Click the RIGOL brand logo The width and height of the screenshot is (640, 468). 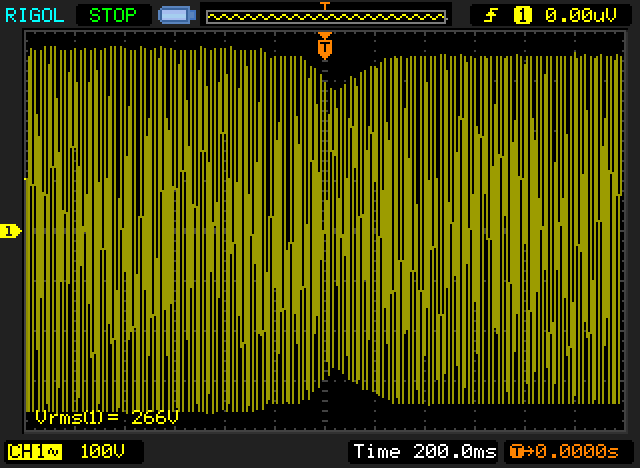tap(35, 16)
